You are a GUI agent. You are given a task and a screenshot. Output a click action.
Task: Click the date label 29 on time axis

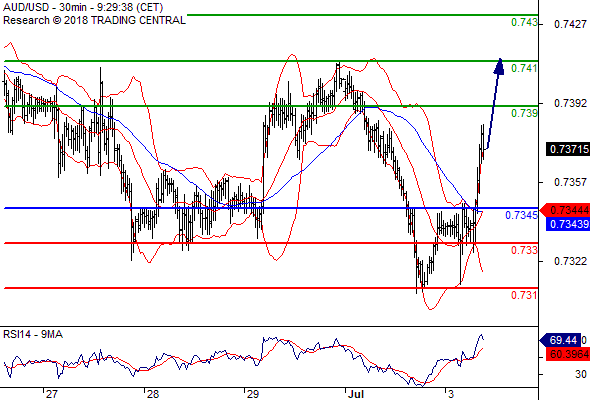(x=253, y=394)
